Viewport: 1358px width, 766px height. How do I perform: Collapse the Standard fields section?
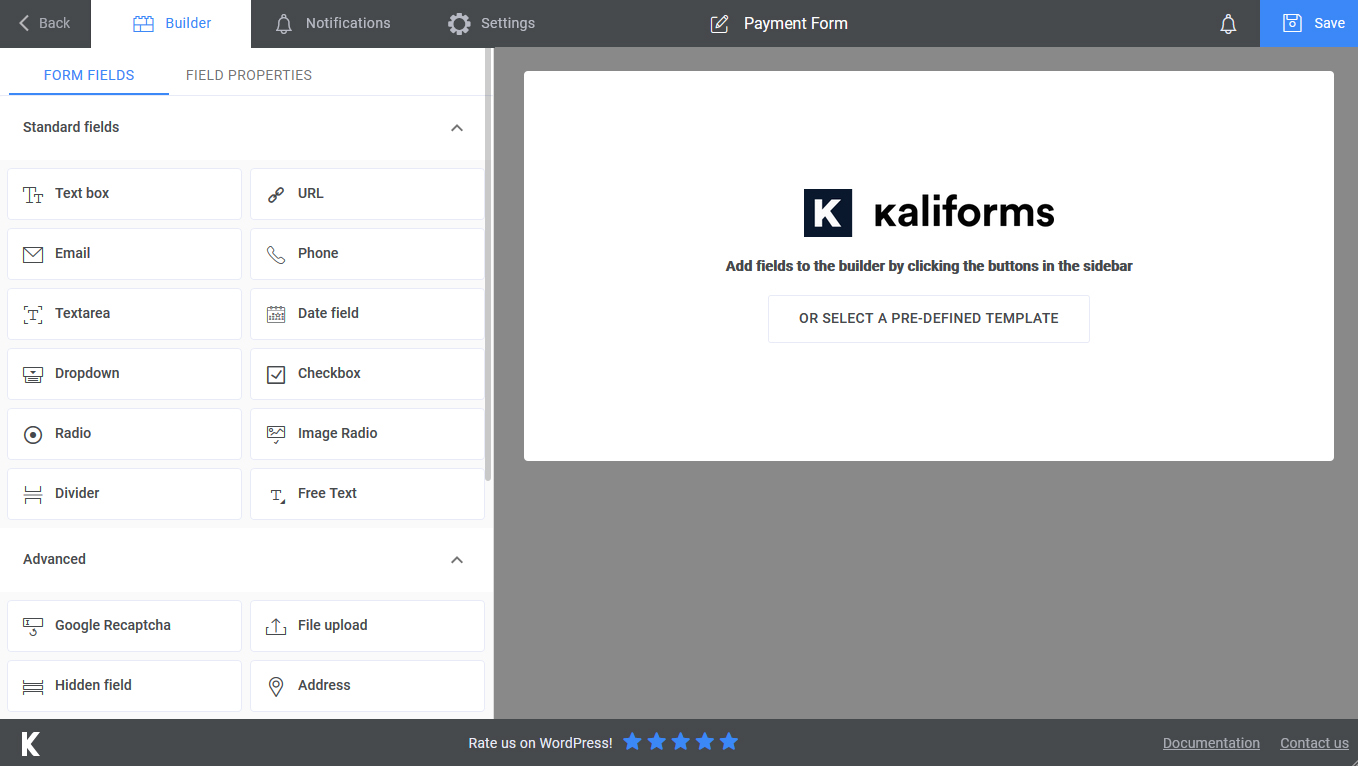[457, 128]
